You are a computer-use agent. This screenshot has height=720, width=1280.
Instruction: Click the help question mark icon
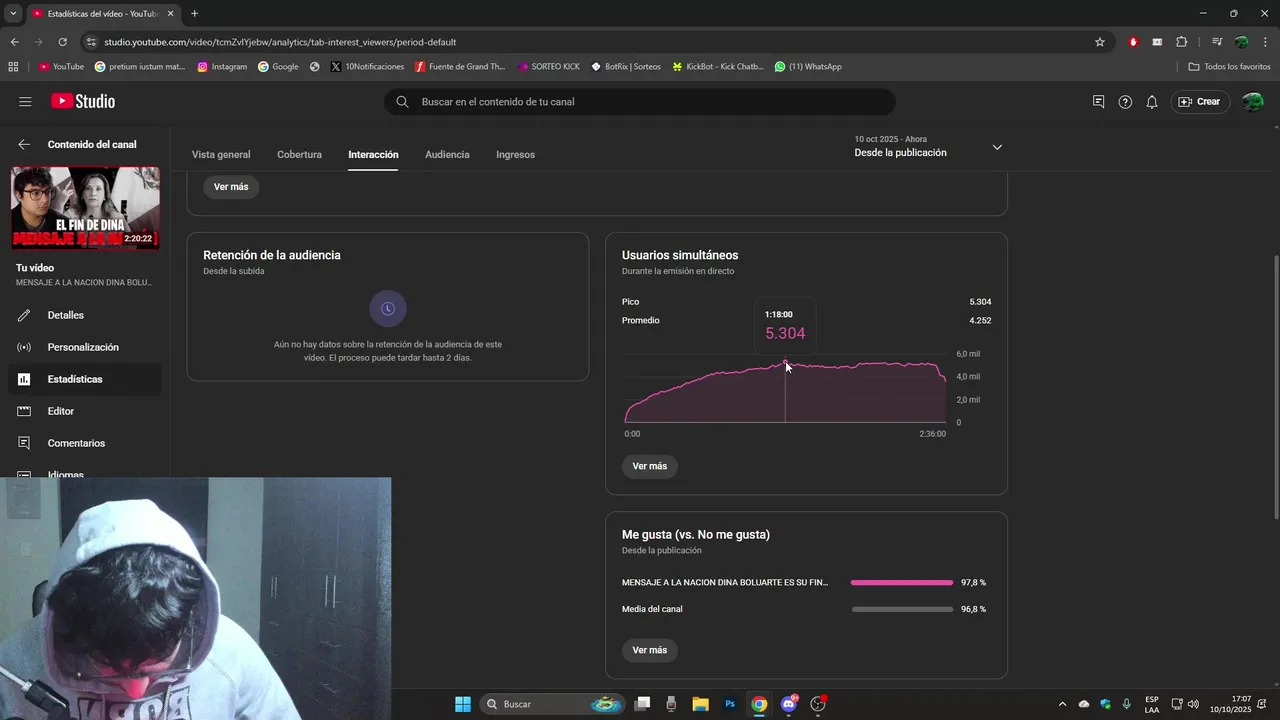point(1125,102)
